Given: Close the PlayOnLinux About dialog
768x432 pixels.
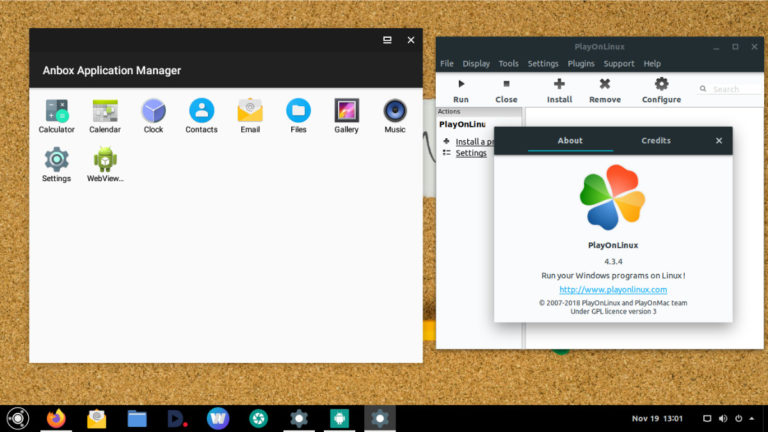Looking at the screenshot, I should click(719, 141).
